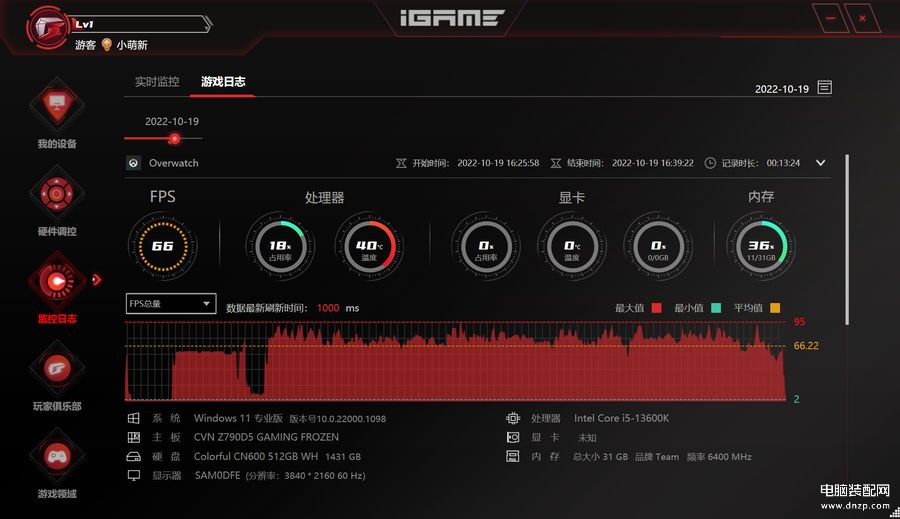Click the SAM0DFE monitor text
This screenshot has width=900, height=519.
point(218,475)
